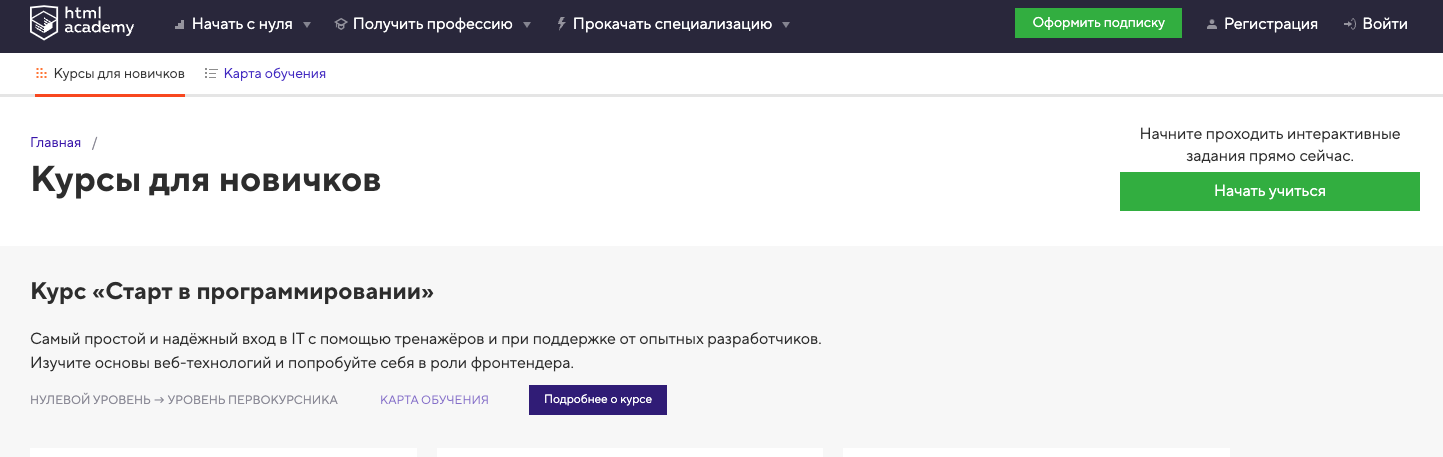Screen dimensions: 1443x457
Task: Click the bar chart icon beside Начать с нуля
Action: (180, 24)
